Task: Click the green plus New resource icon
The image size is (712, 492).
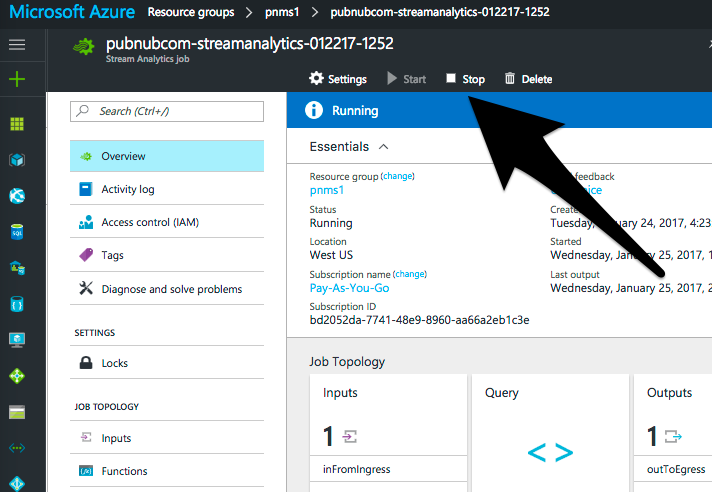Action: pos(17,79)
